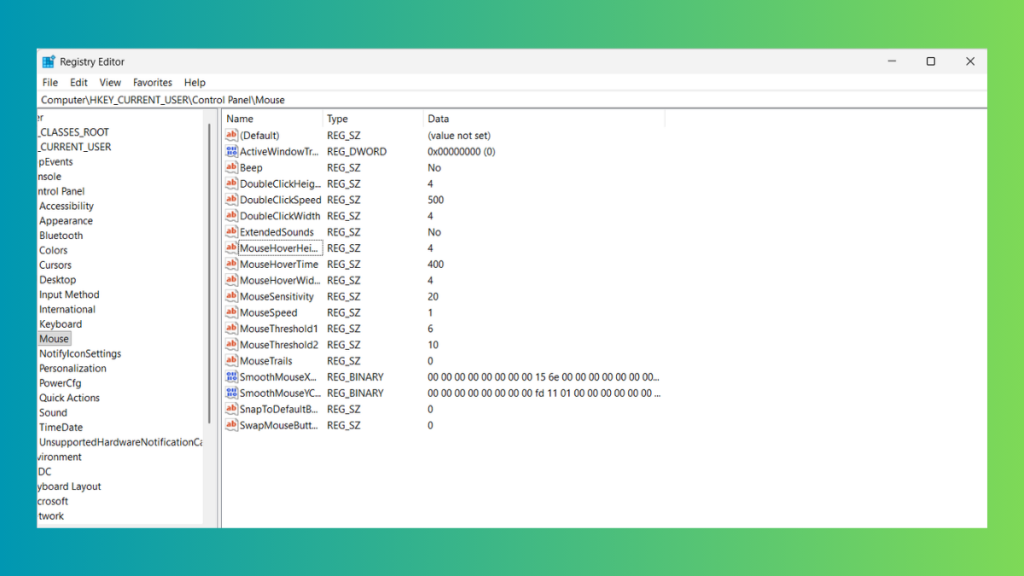The image size is (1024, 576).
Task: Click the registry path address bar
Action: point(512,100)
